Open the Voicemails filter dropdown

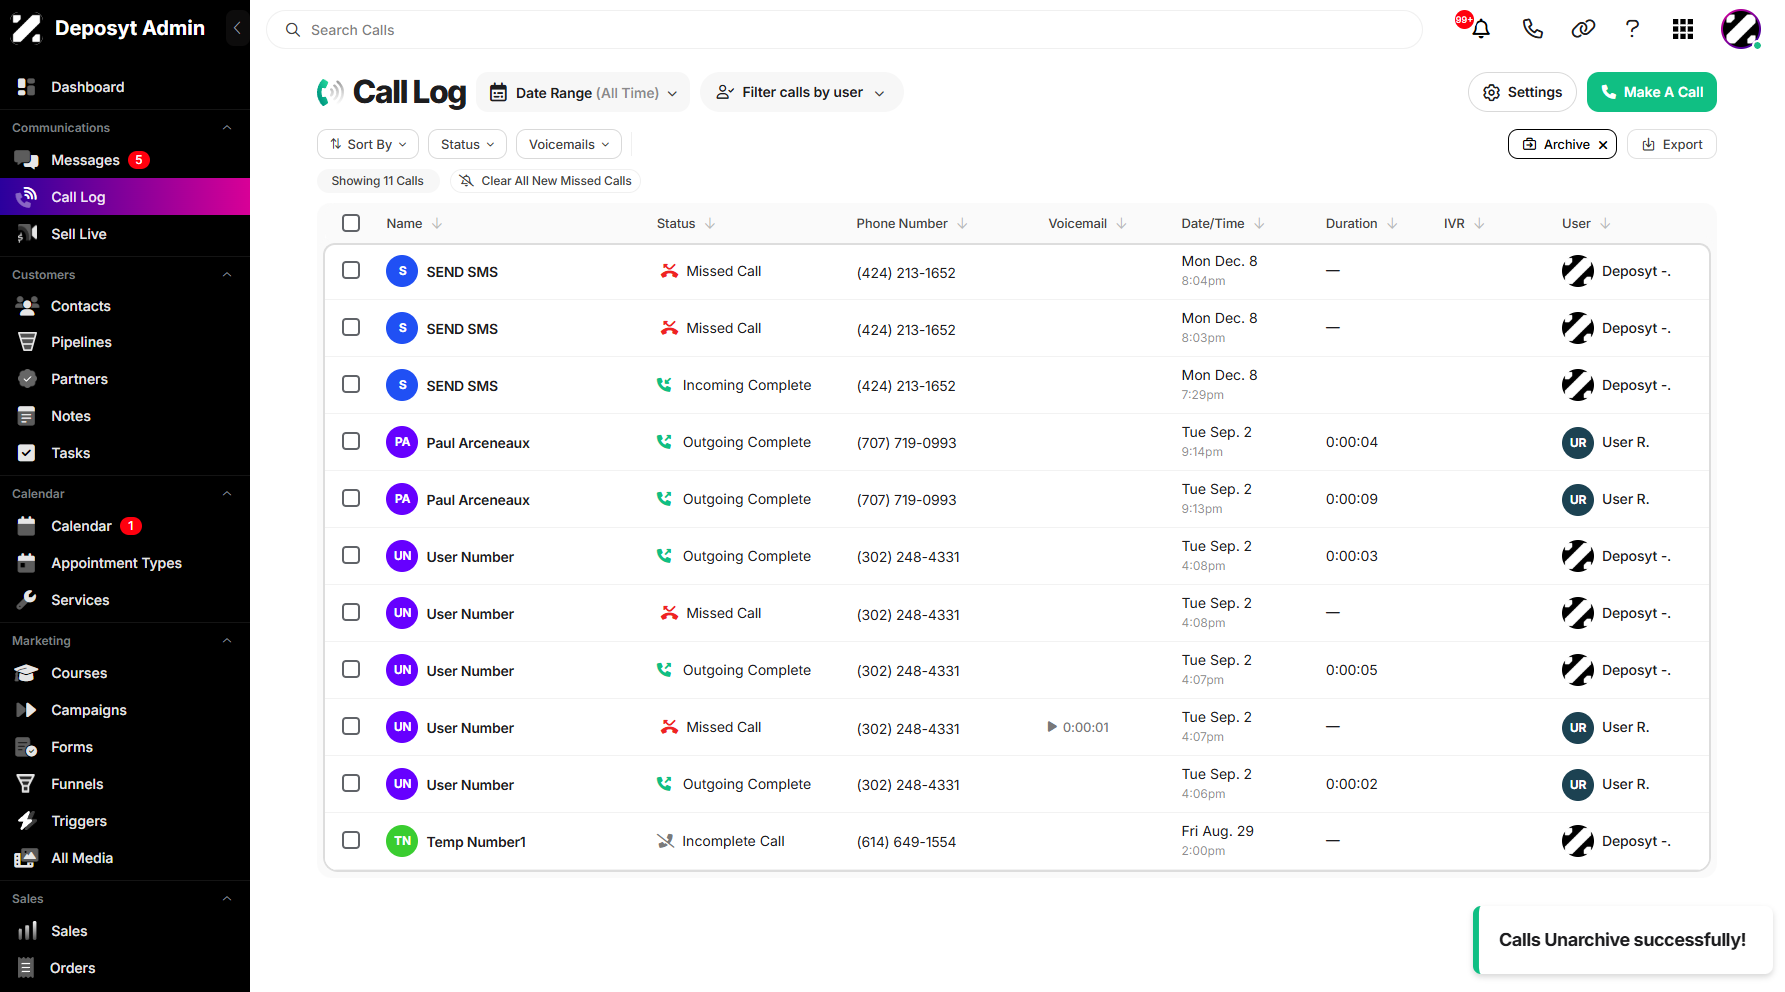point(568,144)
